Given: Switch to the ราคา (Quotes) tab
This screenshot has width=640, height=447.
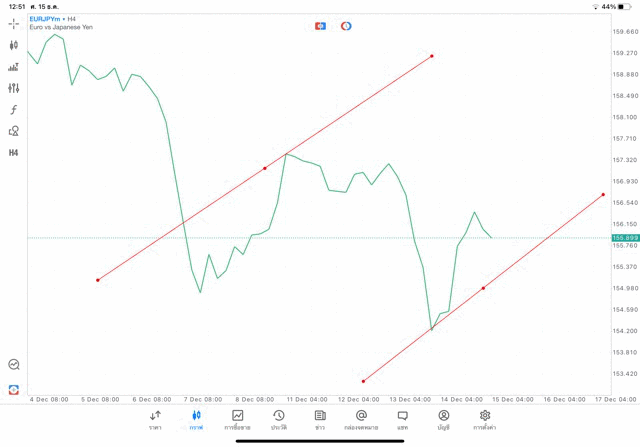Looking at the screenshot, I should click(155, 419).
